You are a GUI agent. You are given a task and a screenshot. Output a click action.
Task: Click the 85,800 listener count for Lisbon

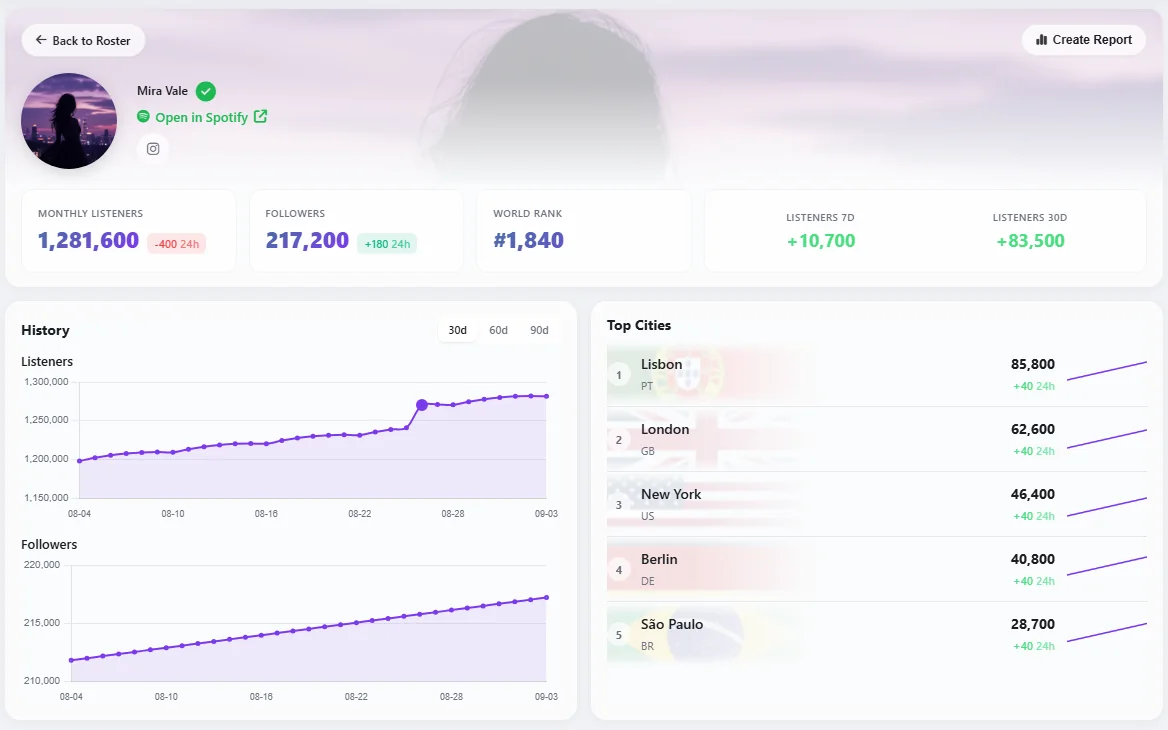[x=1032, y=364]
